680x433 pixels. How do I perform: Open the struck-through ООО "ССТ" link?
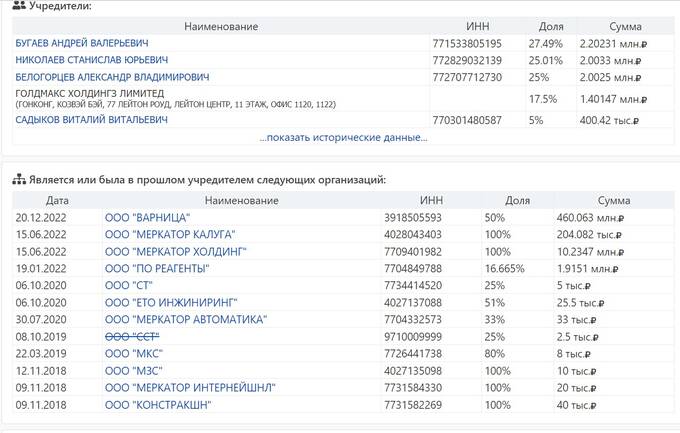[132, 337]
